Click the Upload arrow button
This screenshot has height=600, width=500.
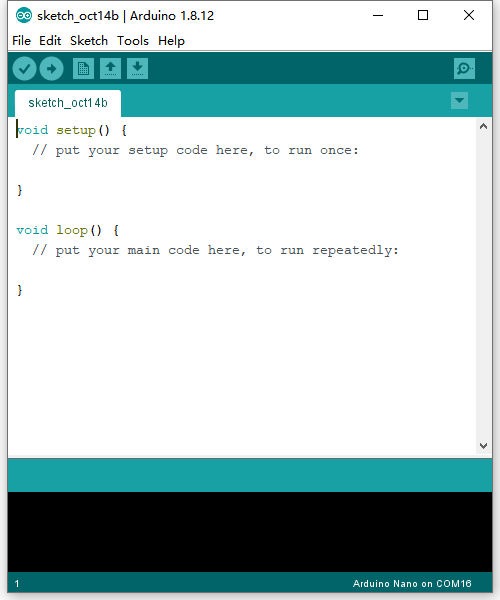pos(52,69)
